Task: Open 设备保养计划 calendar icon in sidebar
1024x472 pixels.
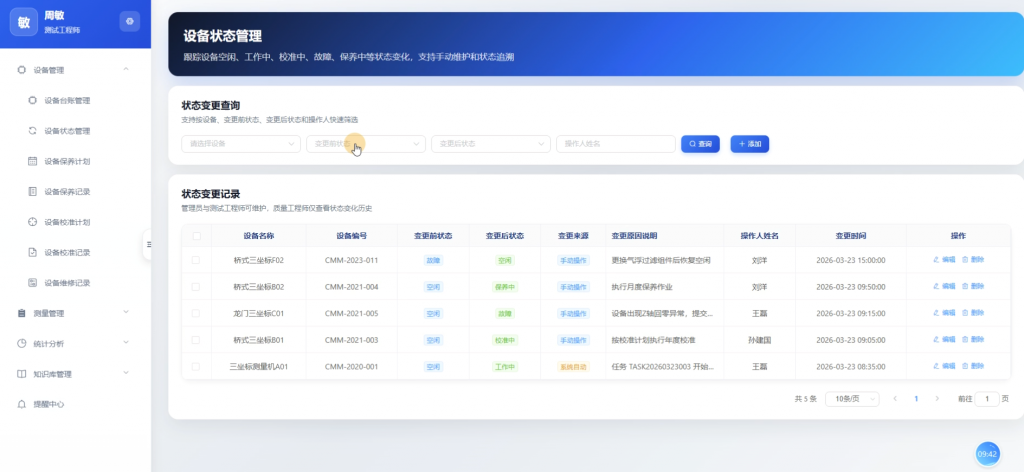Action: (x=33, y=161)
